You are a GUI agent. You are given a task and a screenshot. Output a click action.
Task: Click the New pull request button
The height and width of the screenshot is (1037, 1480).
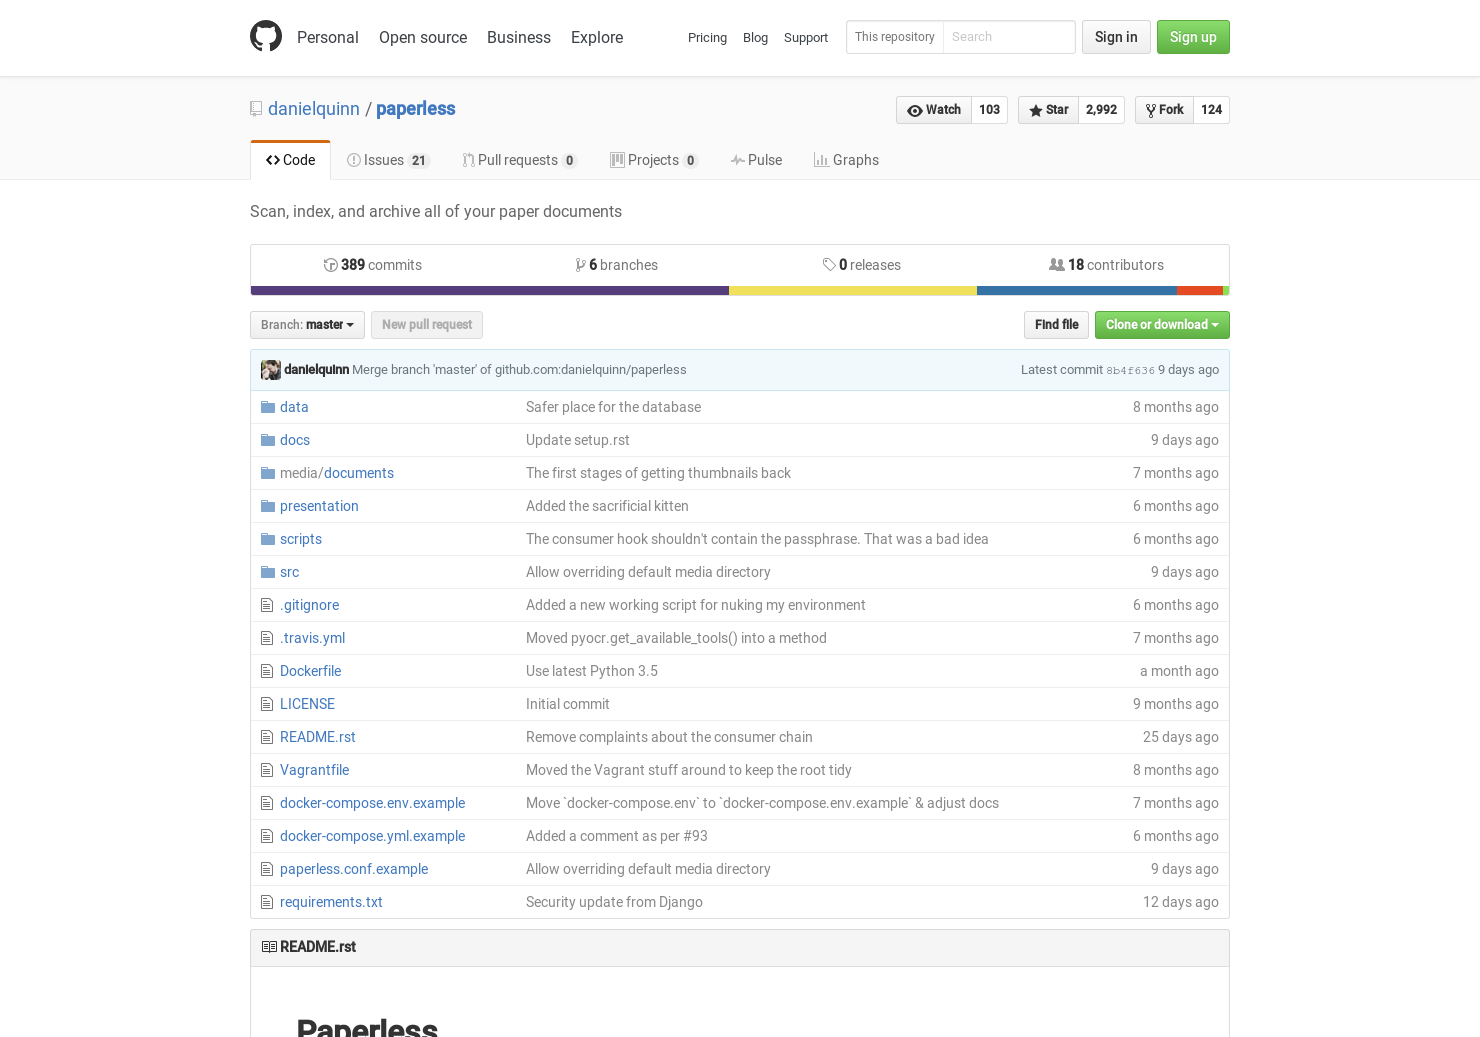click(x=427, y=325)
